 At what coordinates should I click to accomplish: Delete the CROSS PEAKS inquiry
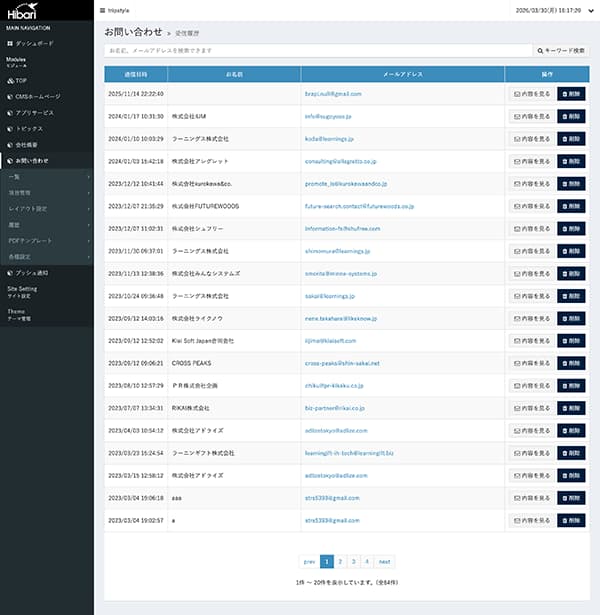pos(571,363)
